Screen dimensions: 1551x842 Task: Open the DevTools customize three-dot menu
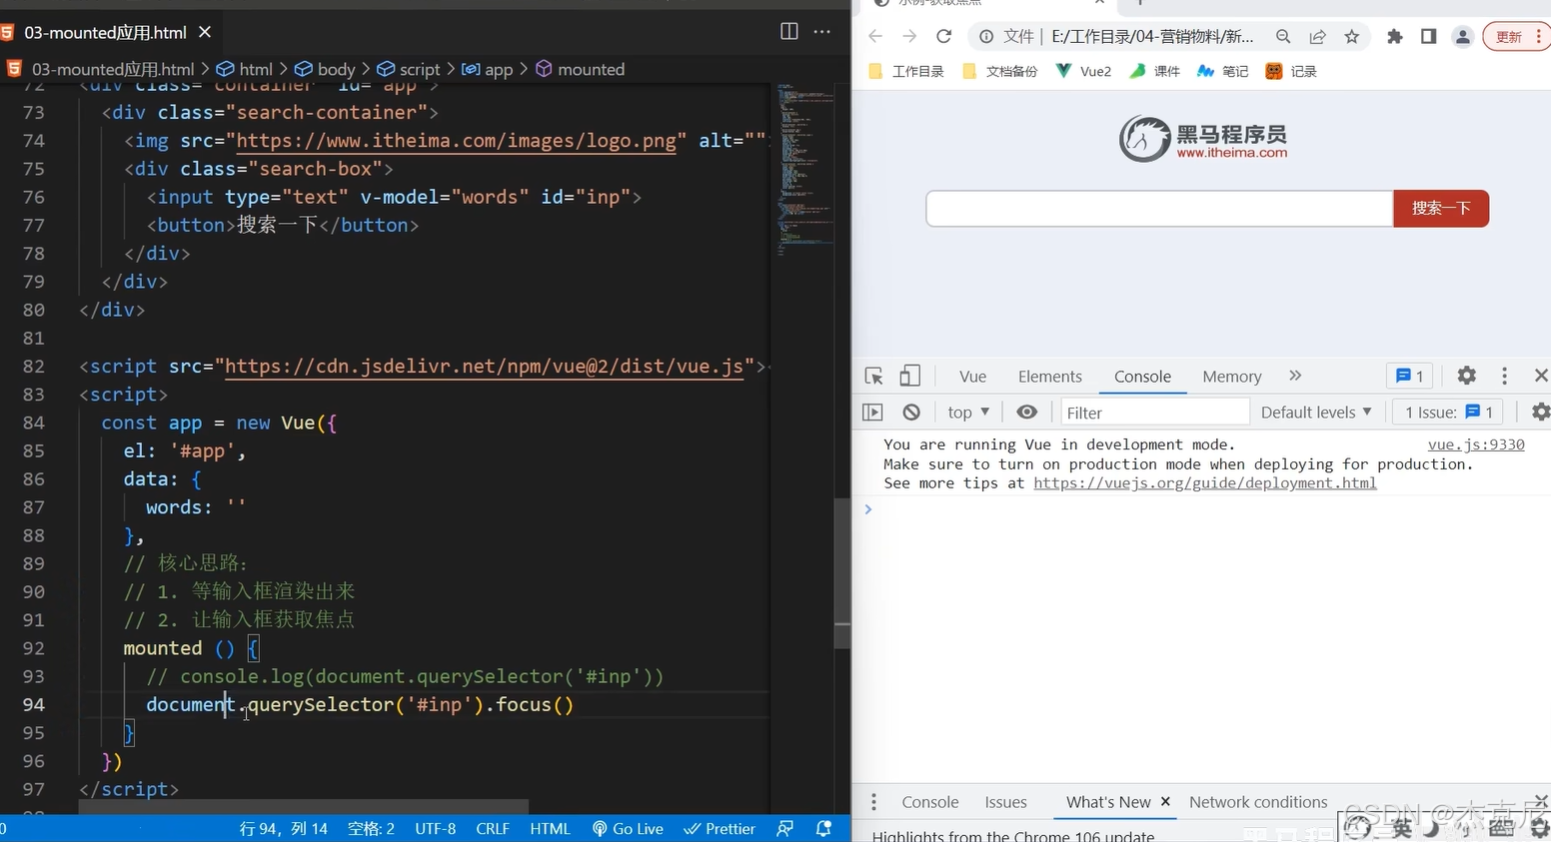(1504, 376)
